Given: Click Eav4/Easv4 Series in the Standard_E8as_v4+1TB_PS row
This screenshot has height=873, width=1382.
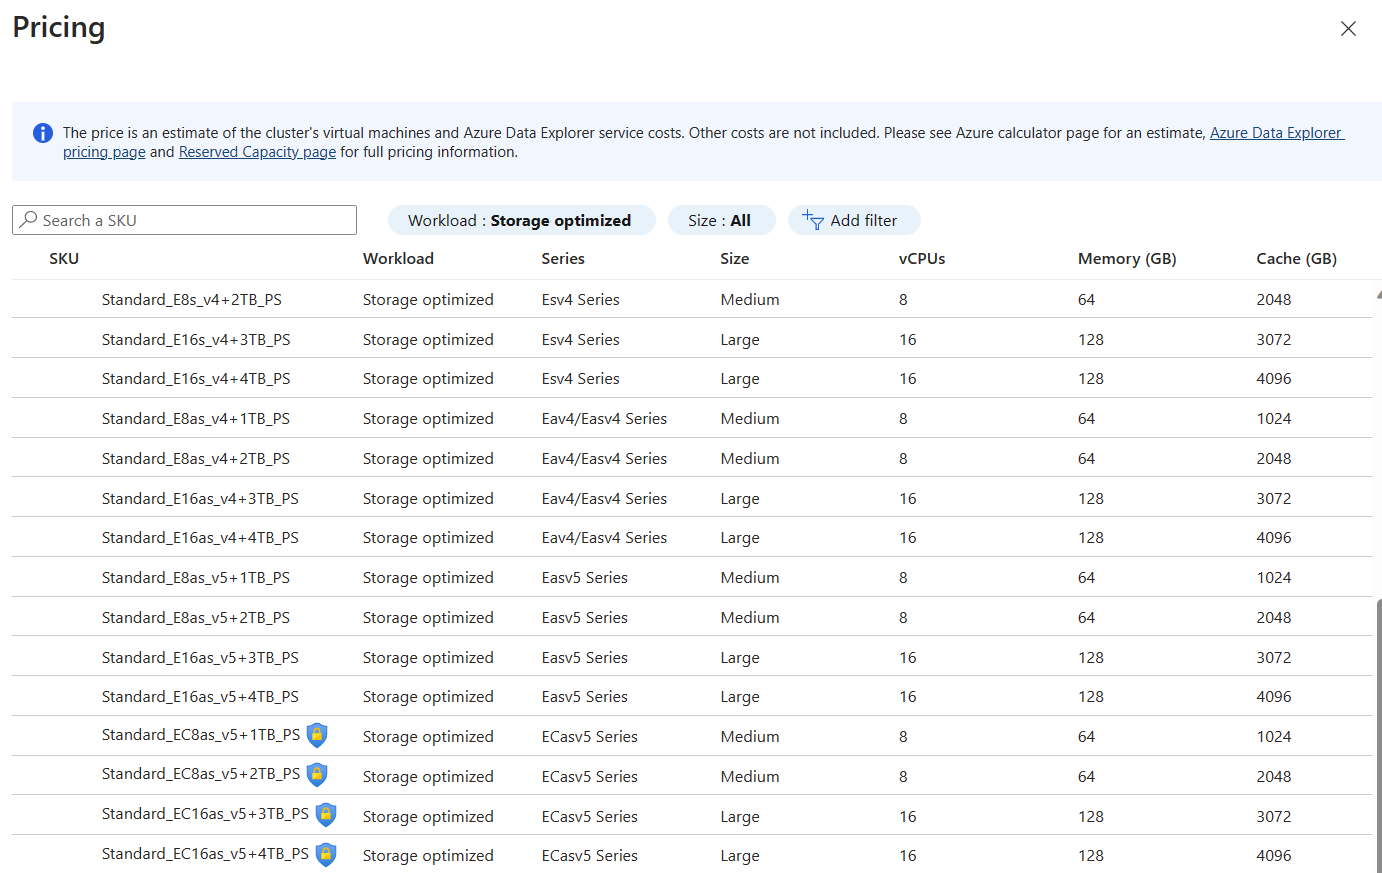Looking at the screenshot, I should (x=604, y=418).
